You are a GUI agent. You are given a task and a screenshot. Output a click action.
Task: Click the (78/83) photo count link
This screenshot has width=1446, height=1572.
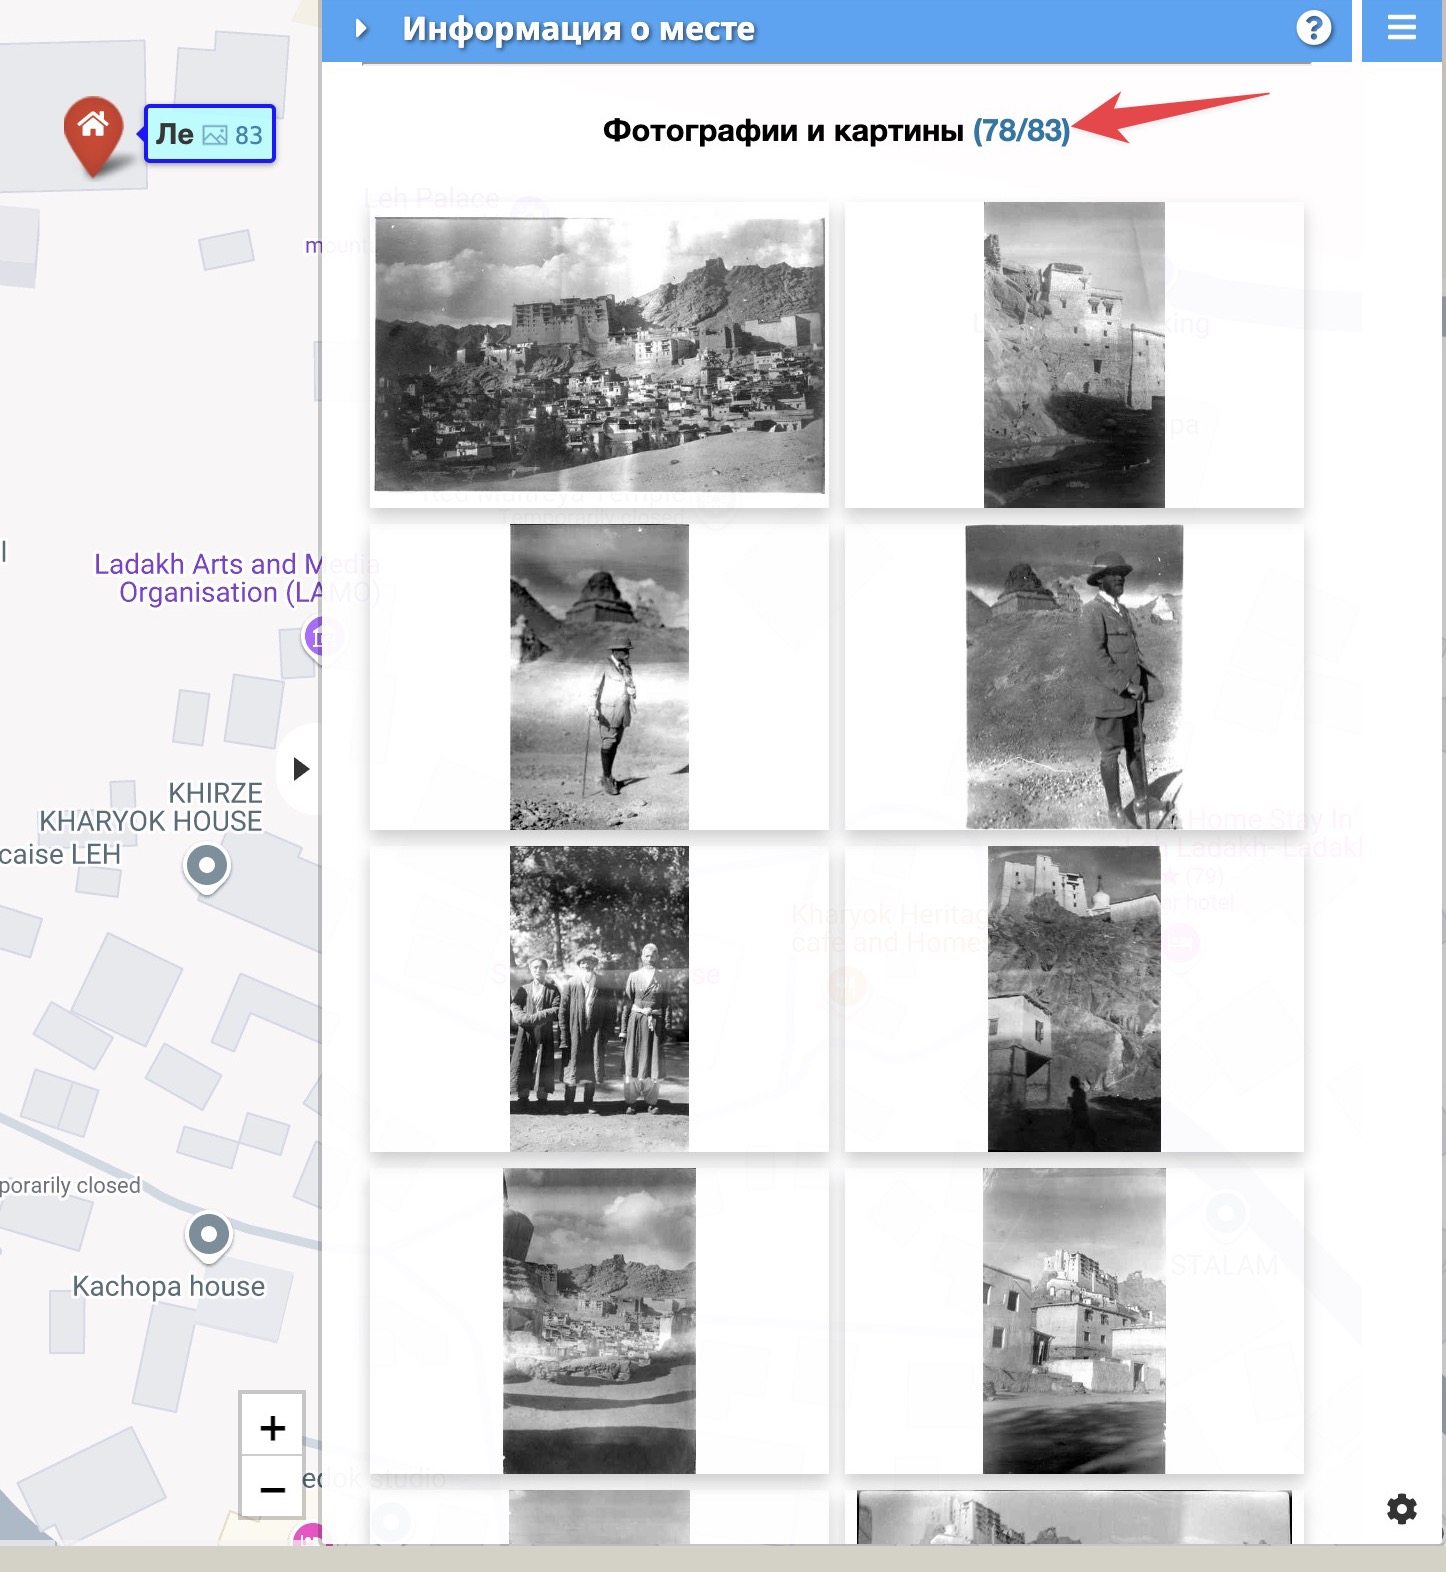pyautogui.click(x=1021, y=131)
